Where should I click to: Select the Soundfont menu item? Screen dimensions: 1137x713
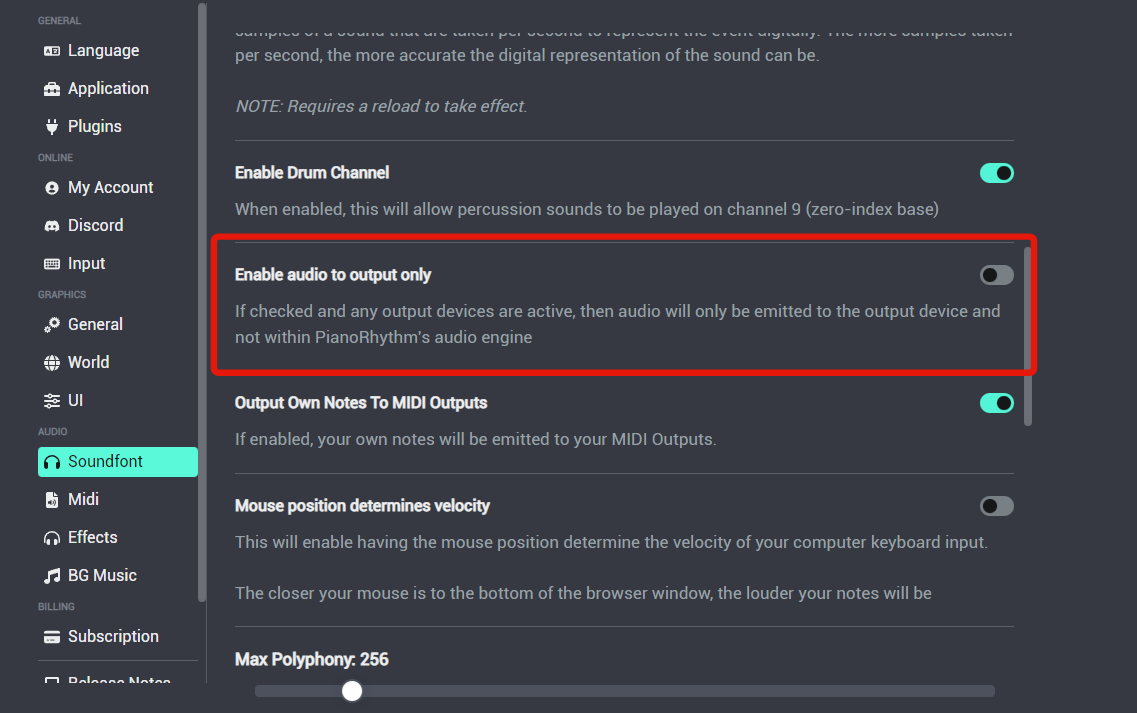[x=117, y=461]
